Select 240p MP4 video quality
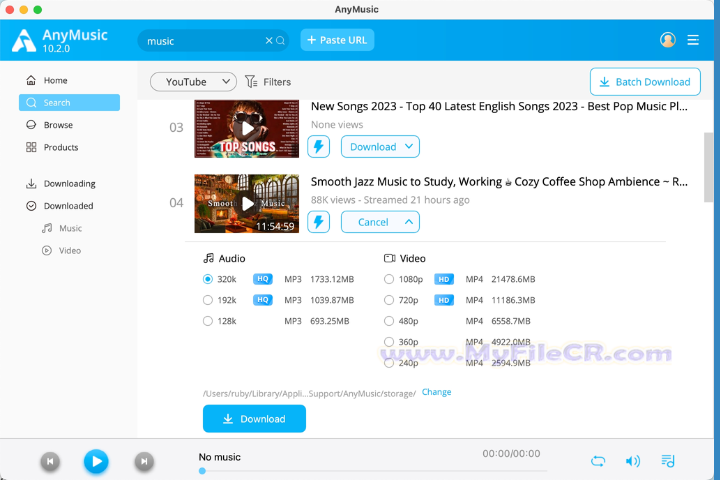This screenshot has width=720, height=480. 389,363
